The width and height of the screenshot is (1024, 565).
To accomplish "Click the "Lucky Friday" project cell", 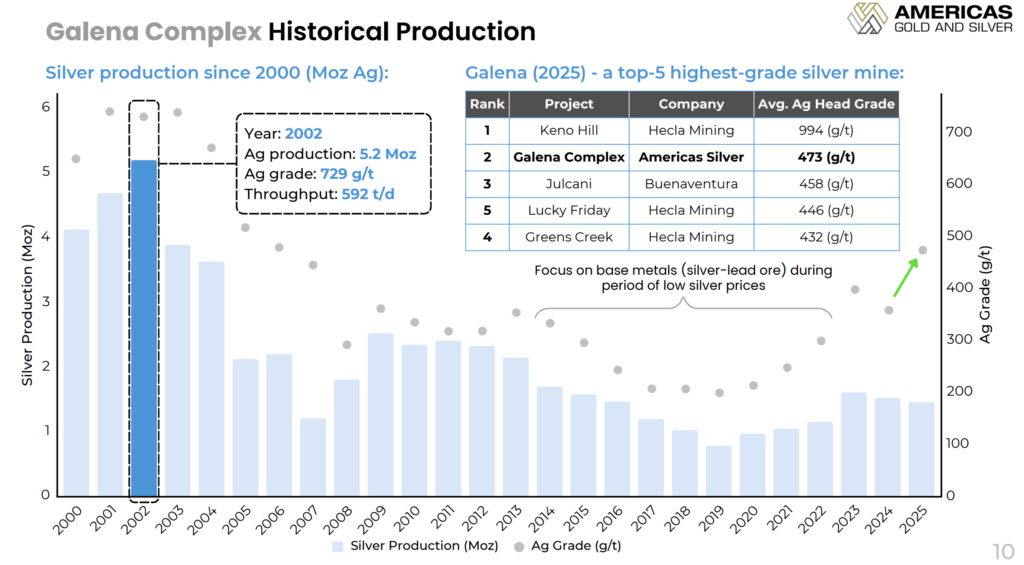I will pos(569,210).
